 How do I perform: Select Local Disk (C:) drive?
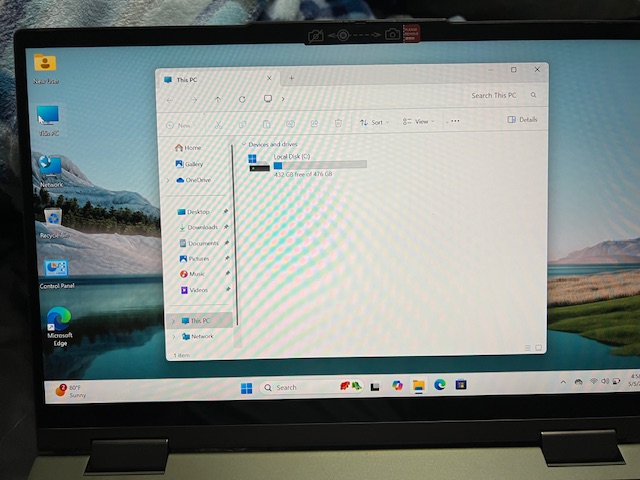click(309, 164)
